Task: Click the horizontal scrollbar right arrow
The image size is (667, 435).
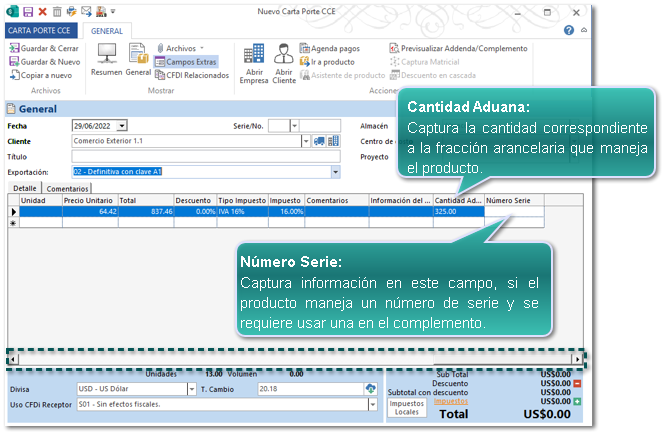Action: tap(577, 359)
